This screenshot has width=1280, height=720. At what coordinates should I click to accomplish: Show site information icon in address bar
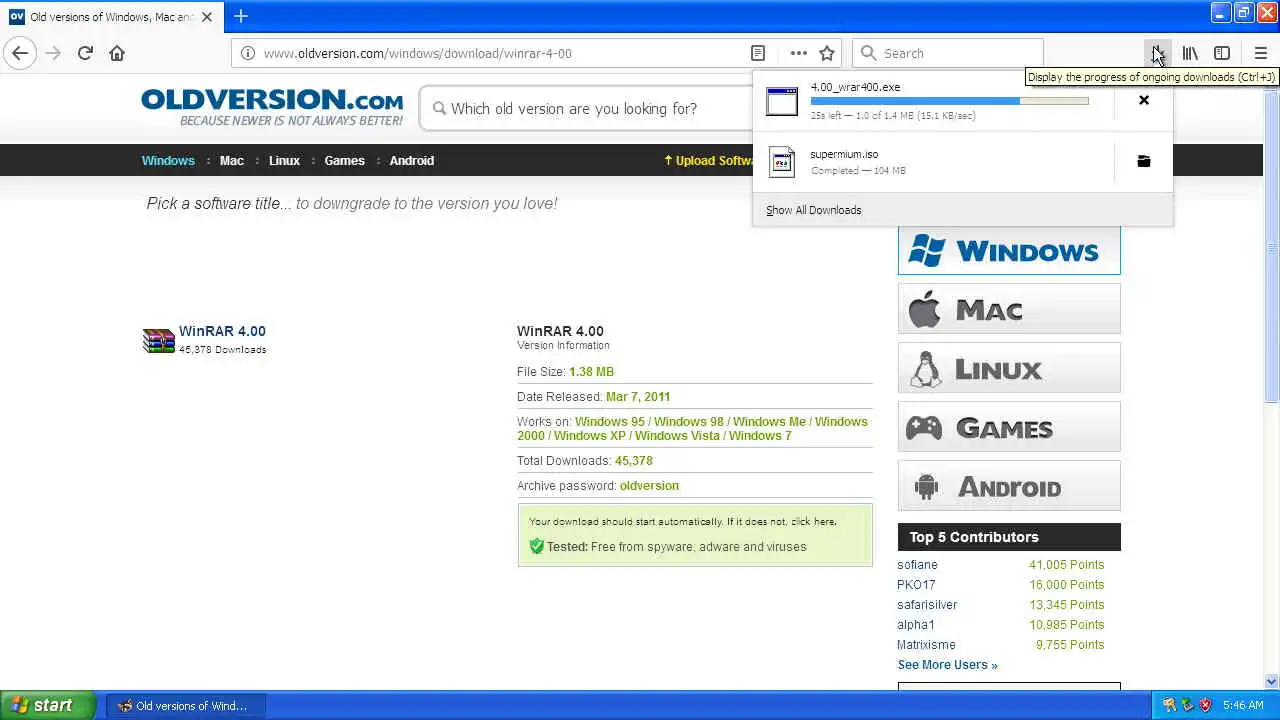(247, 53)
